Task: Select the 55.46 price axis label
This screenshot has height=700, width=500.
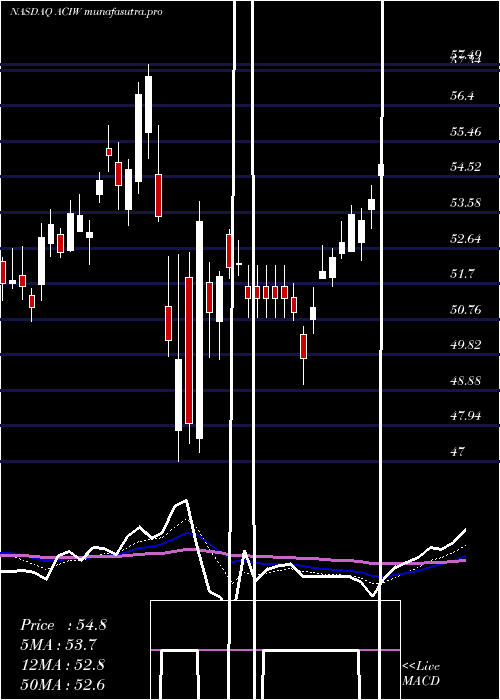Action: [466, 132]
